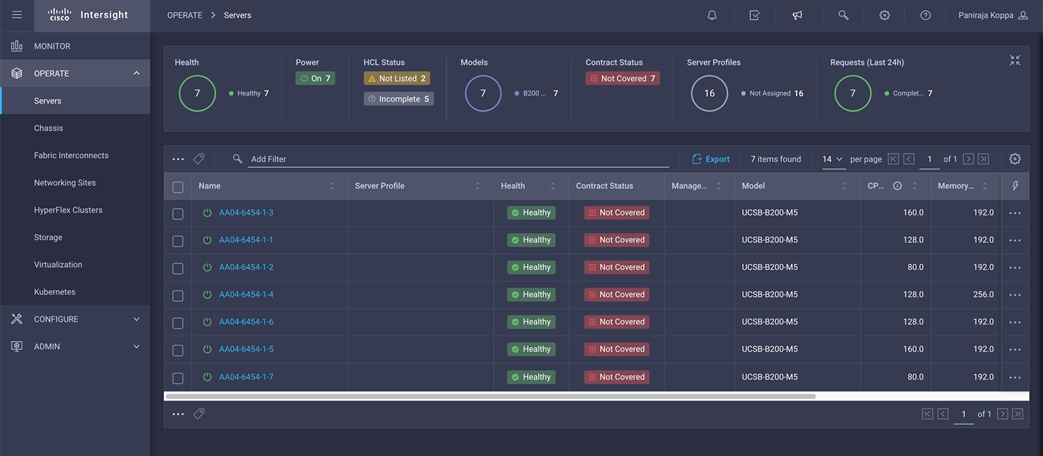Open row actions menu for AA04-6454-1-7

[1014, 378]
